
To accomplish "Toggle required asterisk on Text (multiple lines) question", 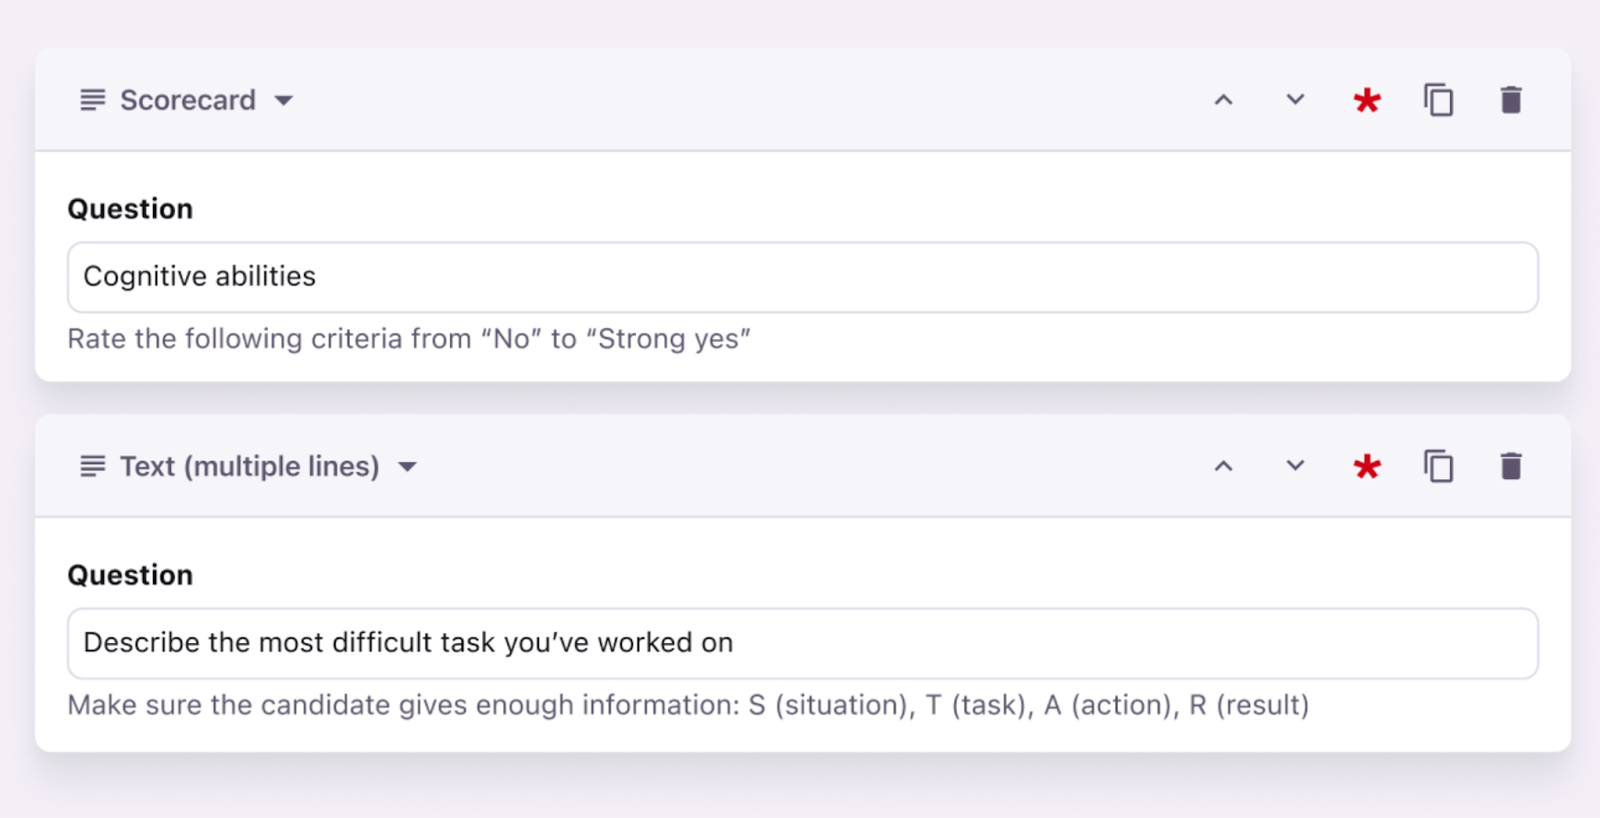I will point(1366,466).
